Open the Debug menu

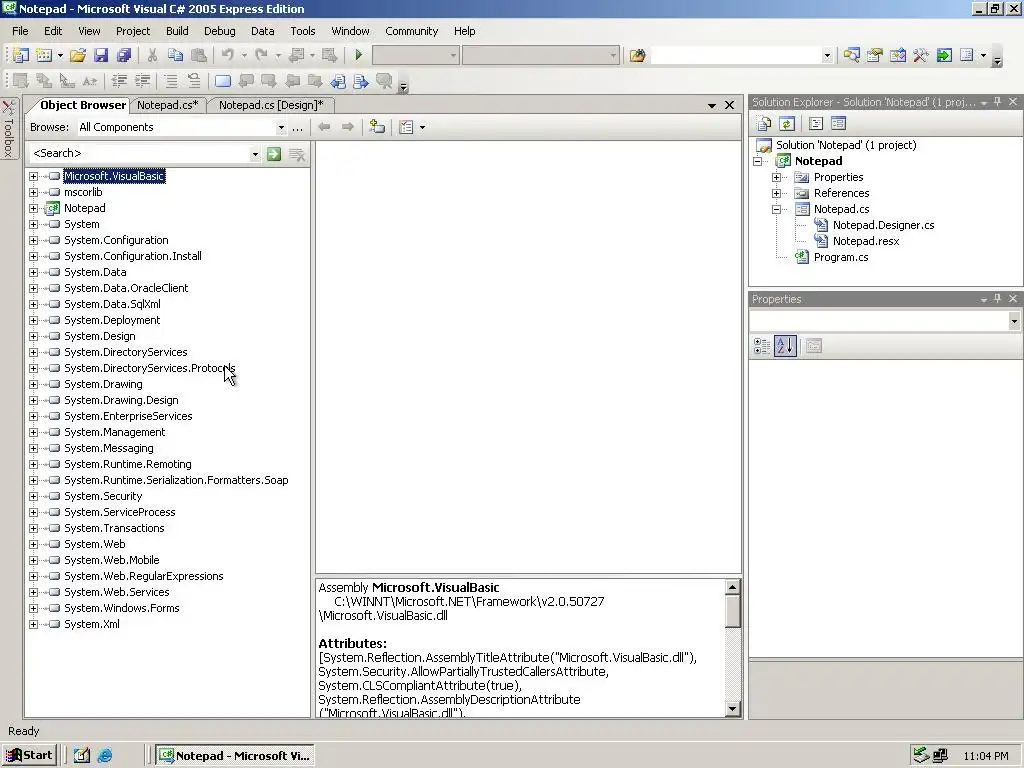point(219,31)
